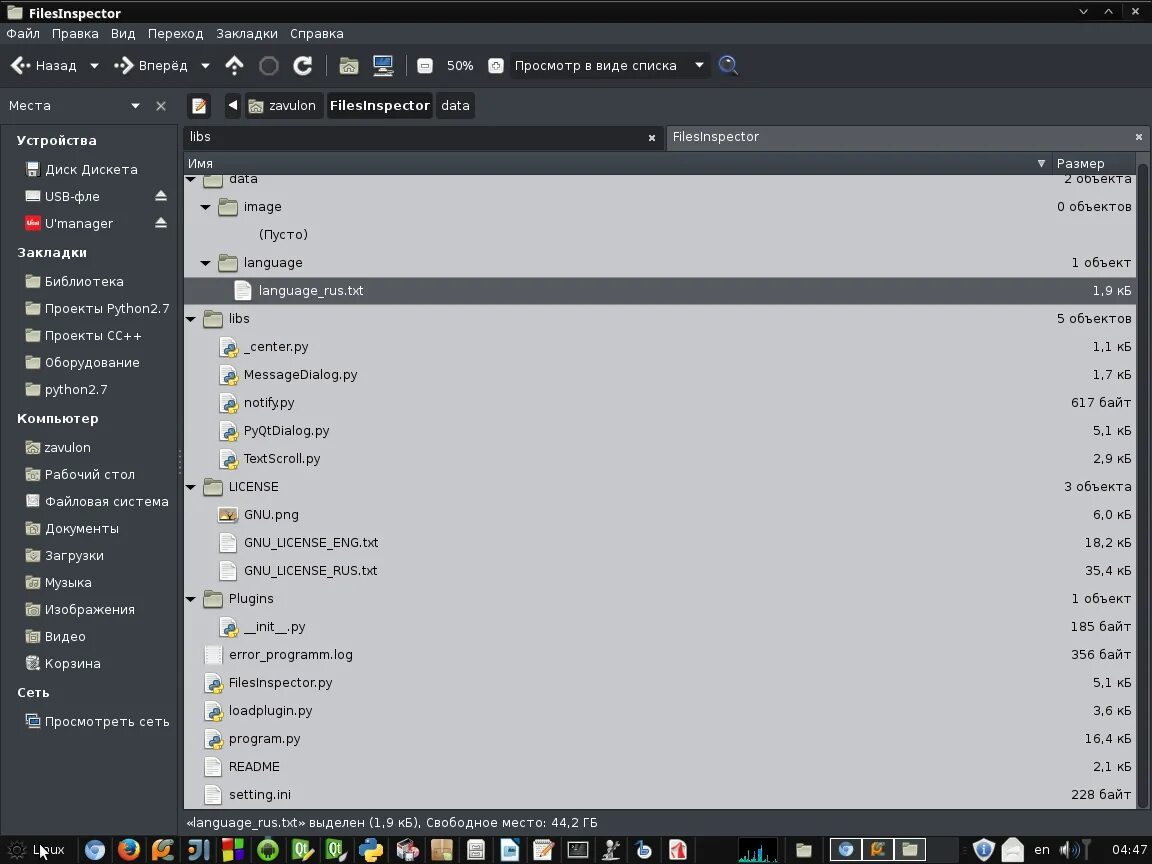The height and width of the screenshot is (864, 1152).
Task: Select the setting.ini file
Action: pos(660,795)
